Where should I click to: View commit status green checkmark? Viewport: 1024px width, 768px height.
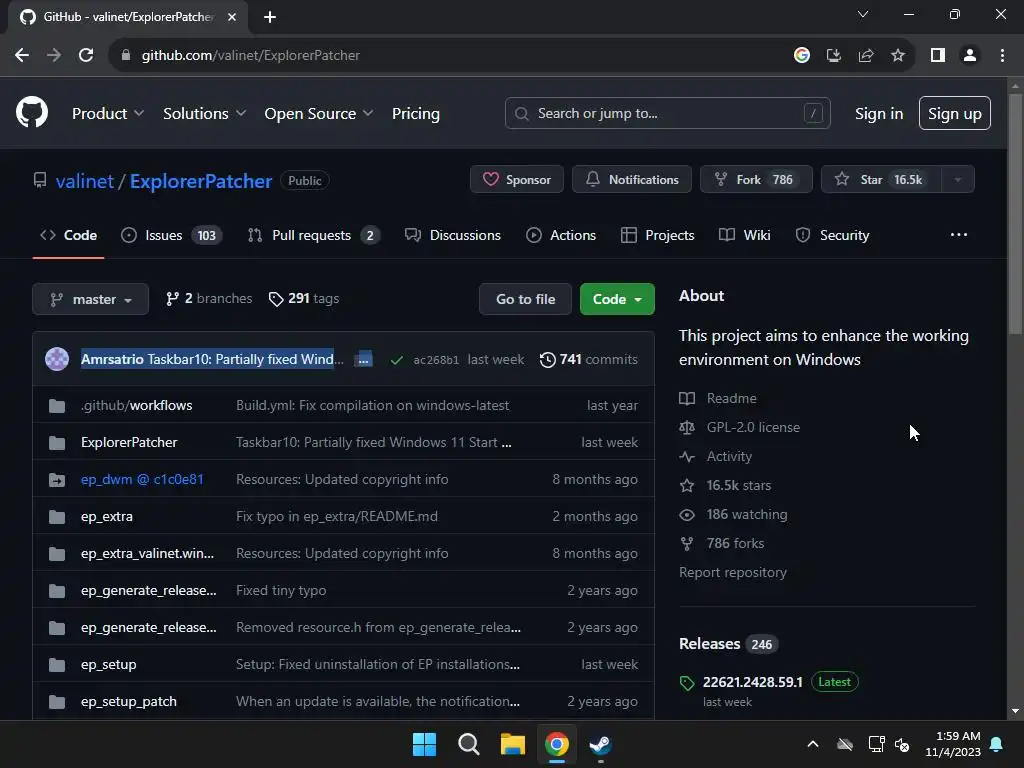[x=396, y=360]
